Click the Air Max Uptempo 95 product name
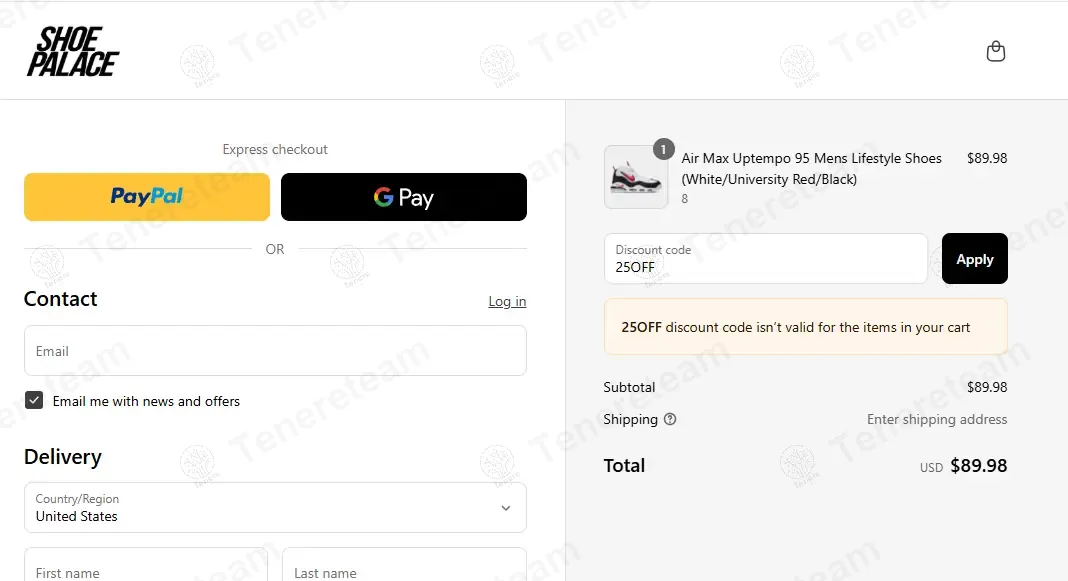Viewport: 1068px width, 581px height. [811, 158]
